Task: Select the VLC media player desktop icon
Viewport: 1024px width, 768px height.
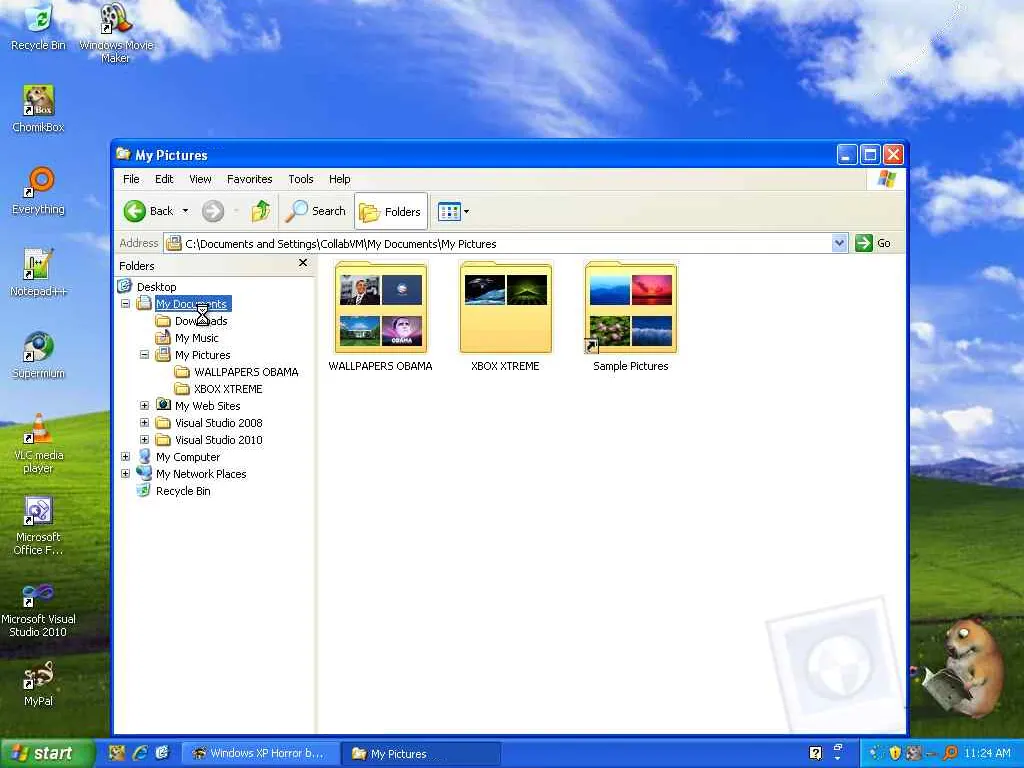Action: (x=39, y=443)
